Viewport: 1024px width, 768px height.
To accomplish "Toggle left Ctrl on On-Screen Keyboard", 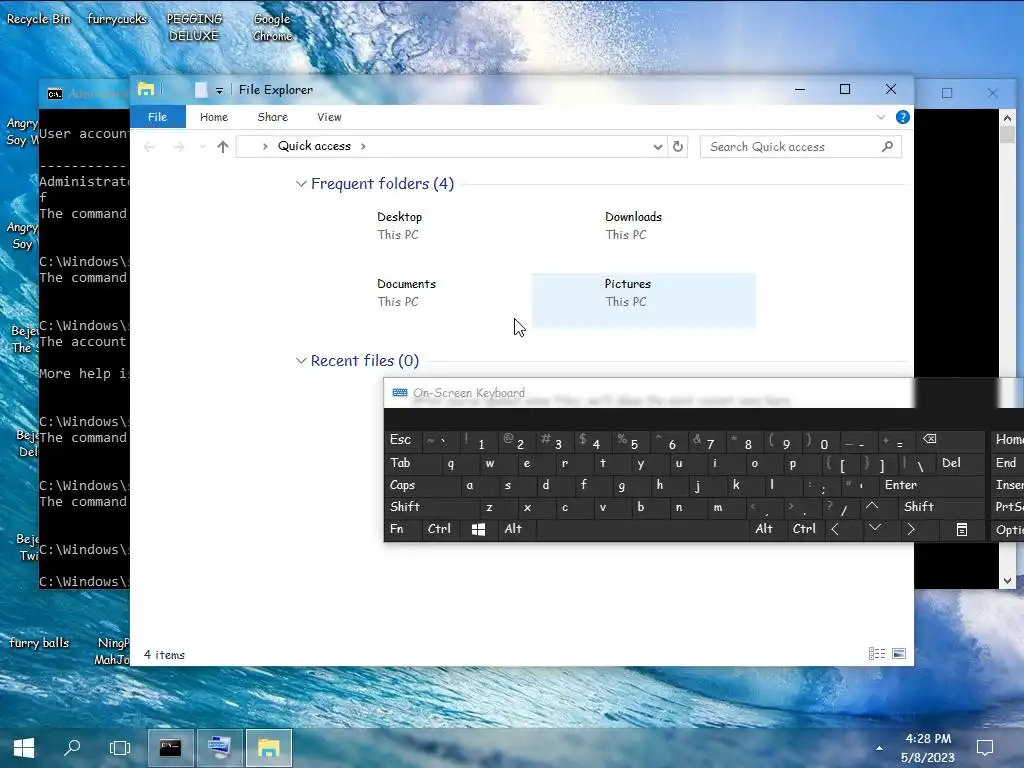I will pyautogui.click(x=439, y=528).
